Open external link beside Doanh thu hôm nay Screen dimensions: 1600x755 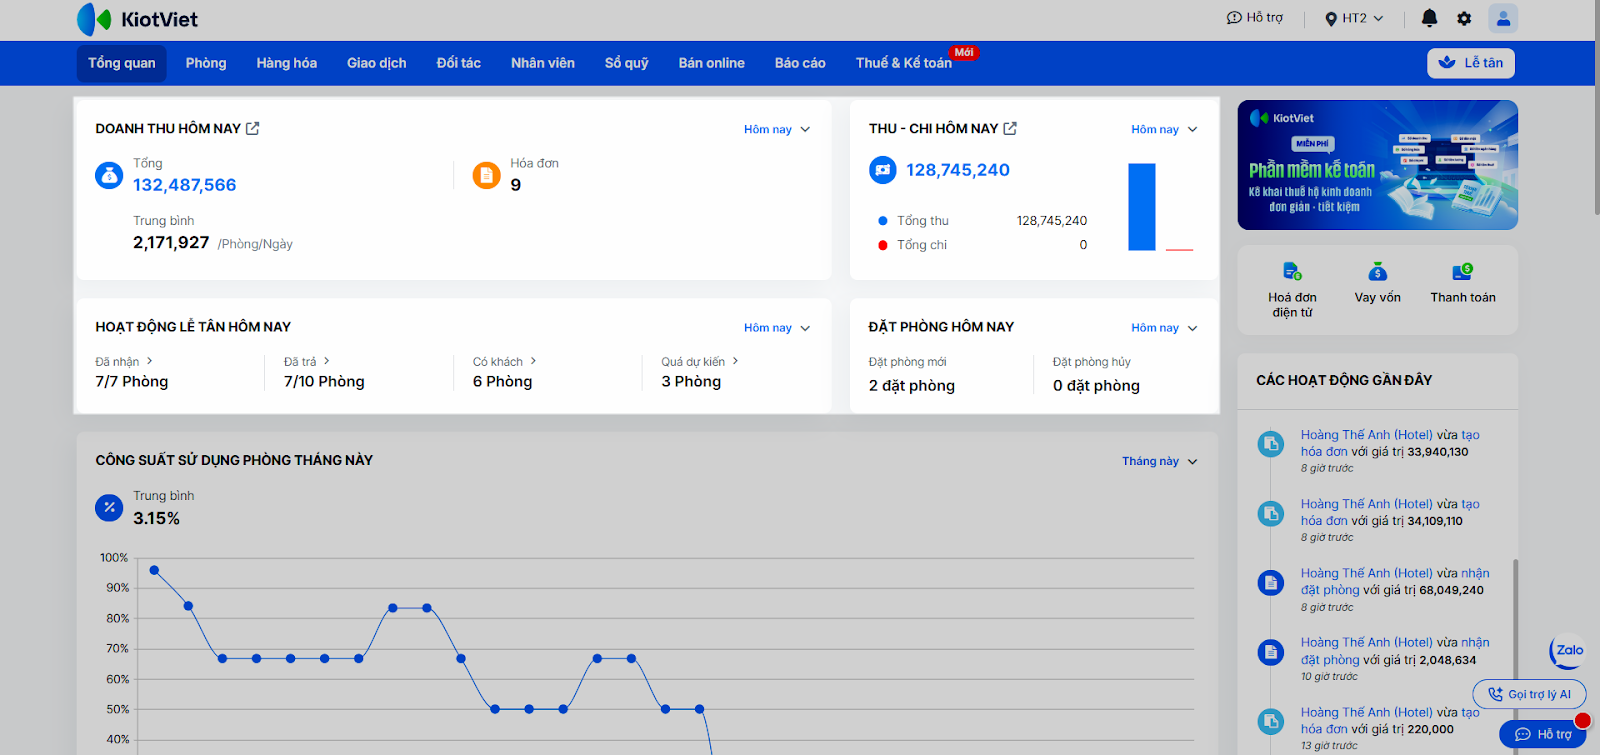click(253, 128)
